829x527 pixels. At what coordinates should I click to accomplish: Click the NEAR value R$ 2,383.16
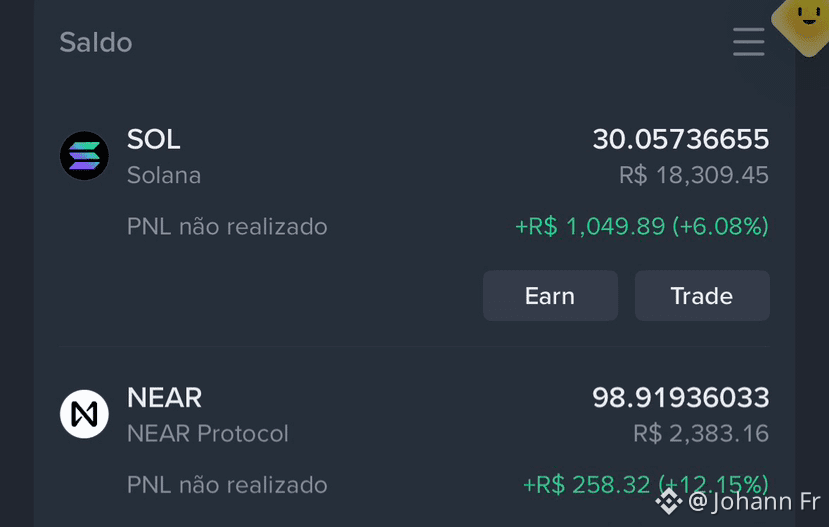tap(701, 433)
